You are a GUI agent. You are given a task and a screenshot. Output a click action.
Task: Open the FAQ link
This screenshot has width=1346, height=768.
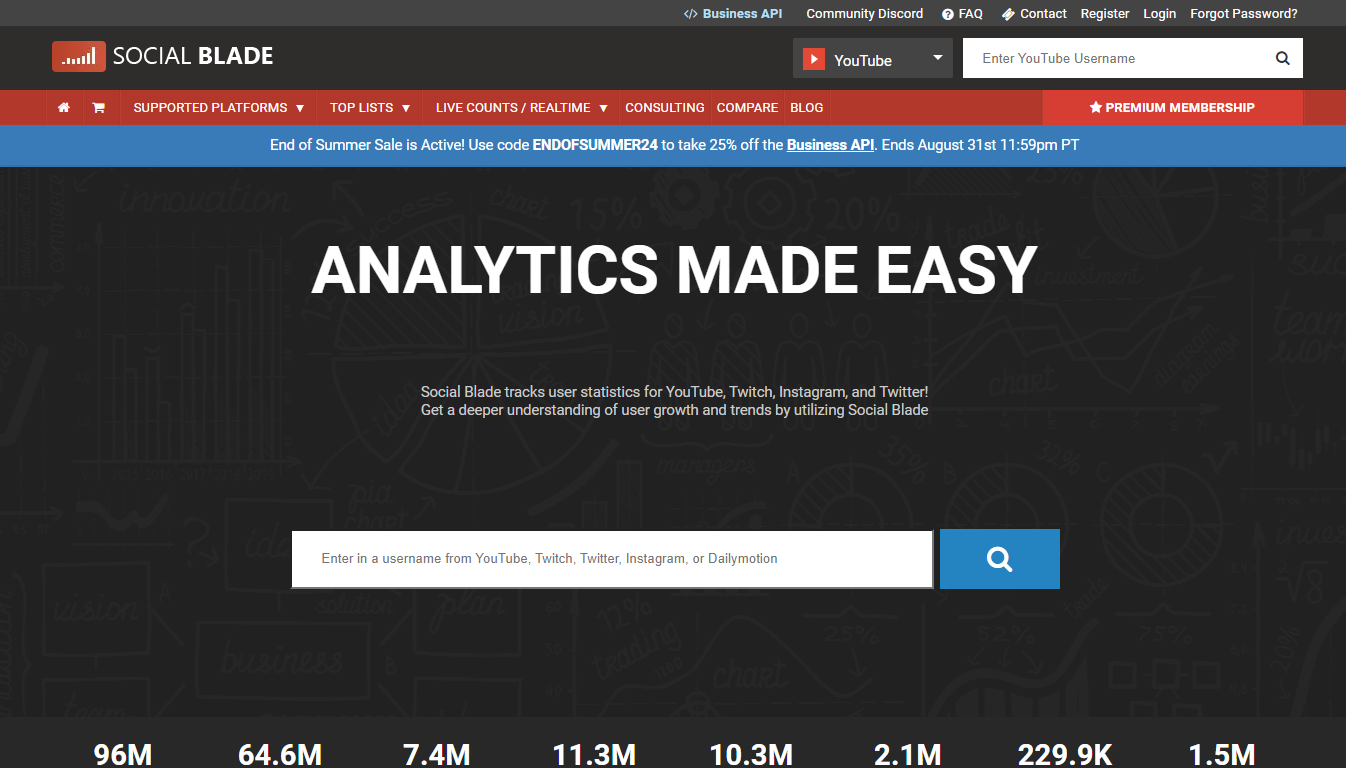click(962, 14)
